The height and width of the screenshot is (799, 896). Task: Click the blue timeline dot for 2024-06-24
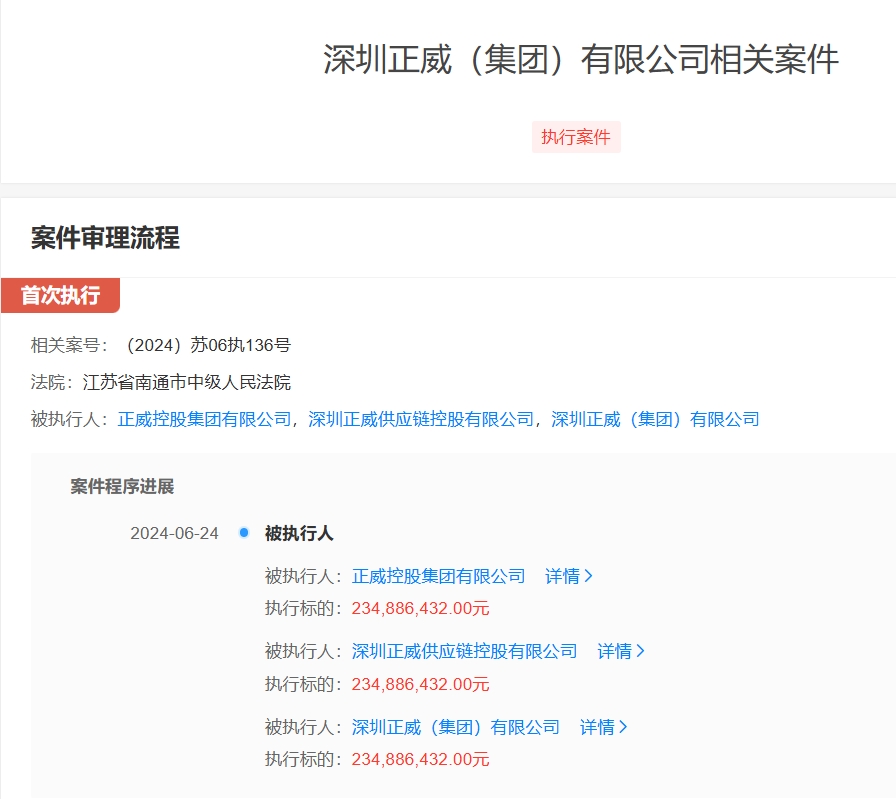(244, 533)
